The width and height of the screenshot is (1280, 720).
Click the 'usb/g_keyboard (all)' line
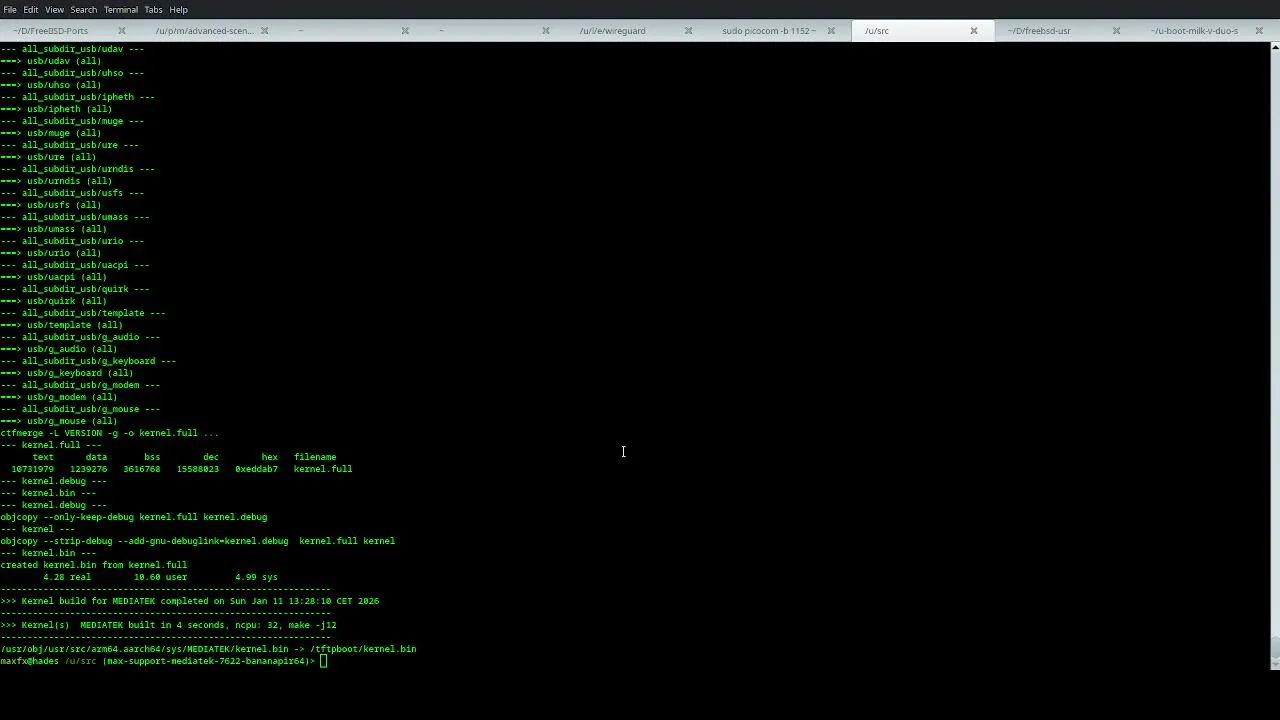[x=67, y=373]
